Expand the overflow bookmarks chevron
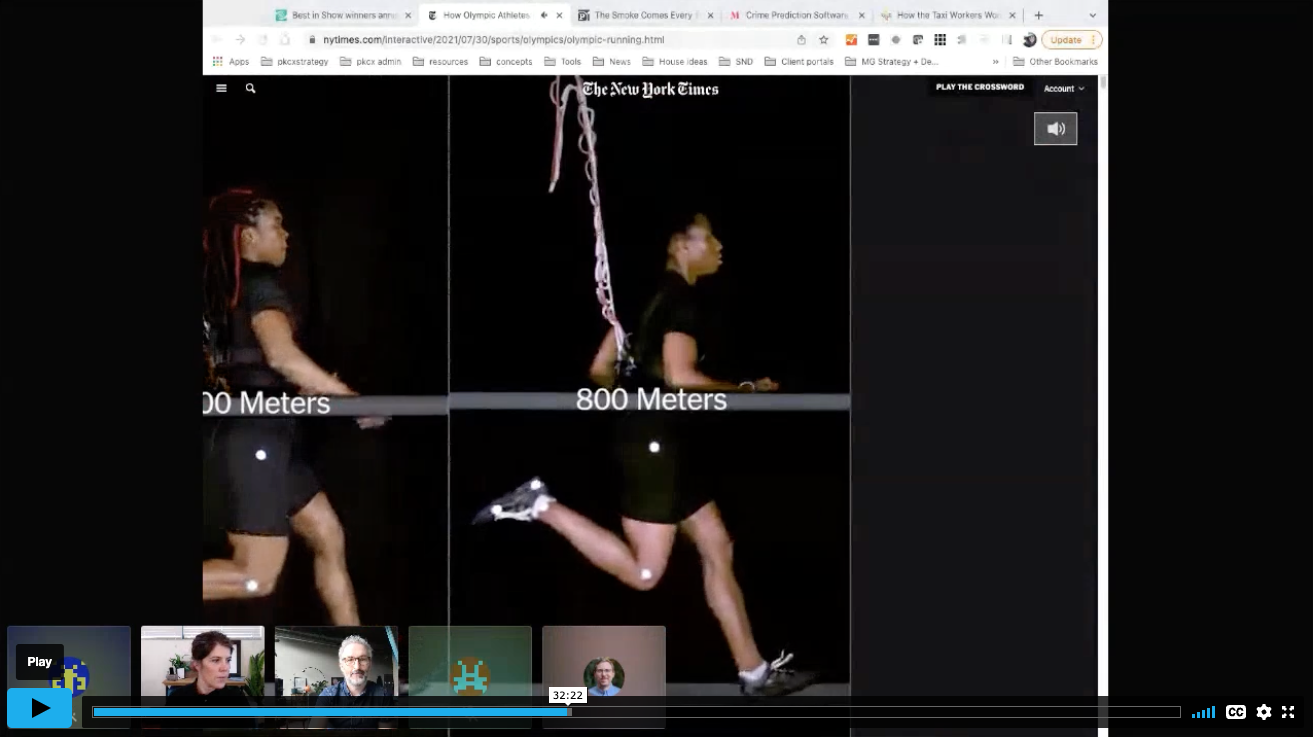1313x737 pixels. tap(994, 61)
